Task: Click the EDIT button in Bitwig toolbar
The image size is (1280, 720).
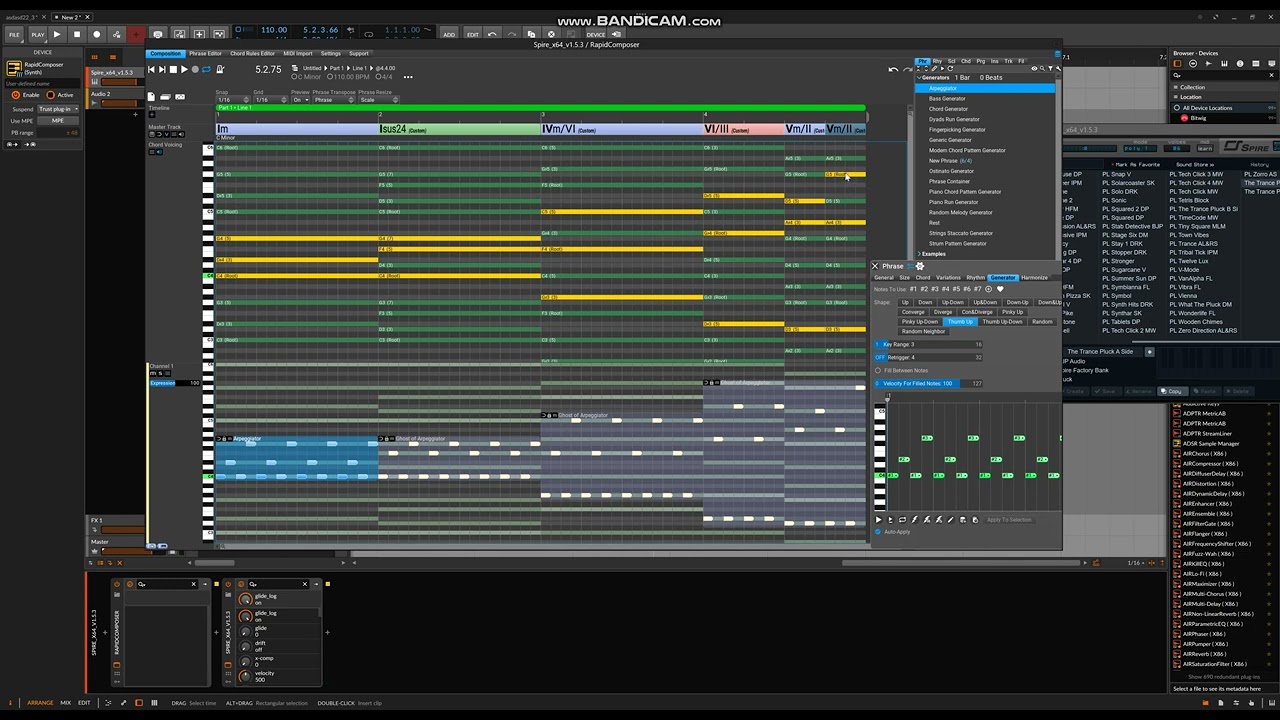Action: (x=473, y=35)
